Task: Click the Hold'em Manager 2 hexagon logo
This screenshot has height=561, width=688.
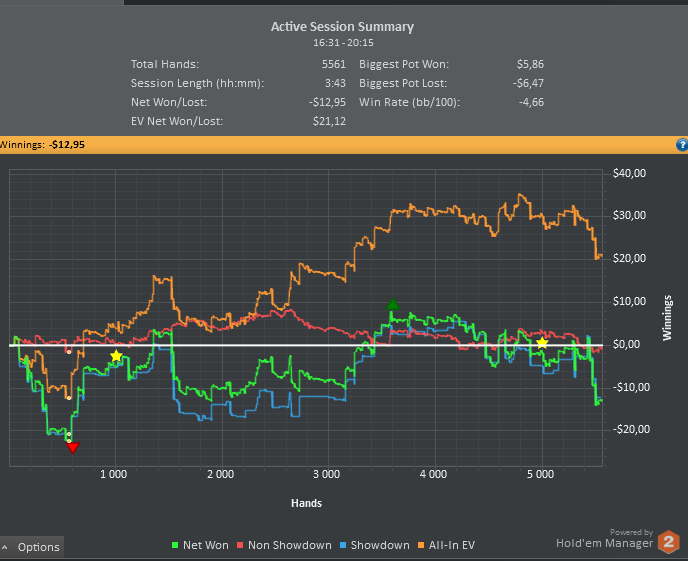Action: point(669,542)
